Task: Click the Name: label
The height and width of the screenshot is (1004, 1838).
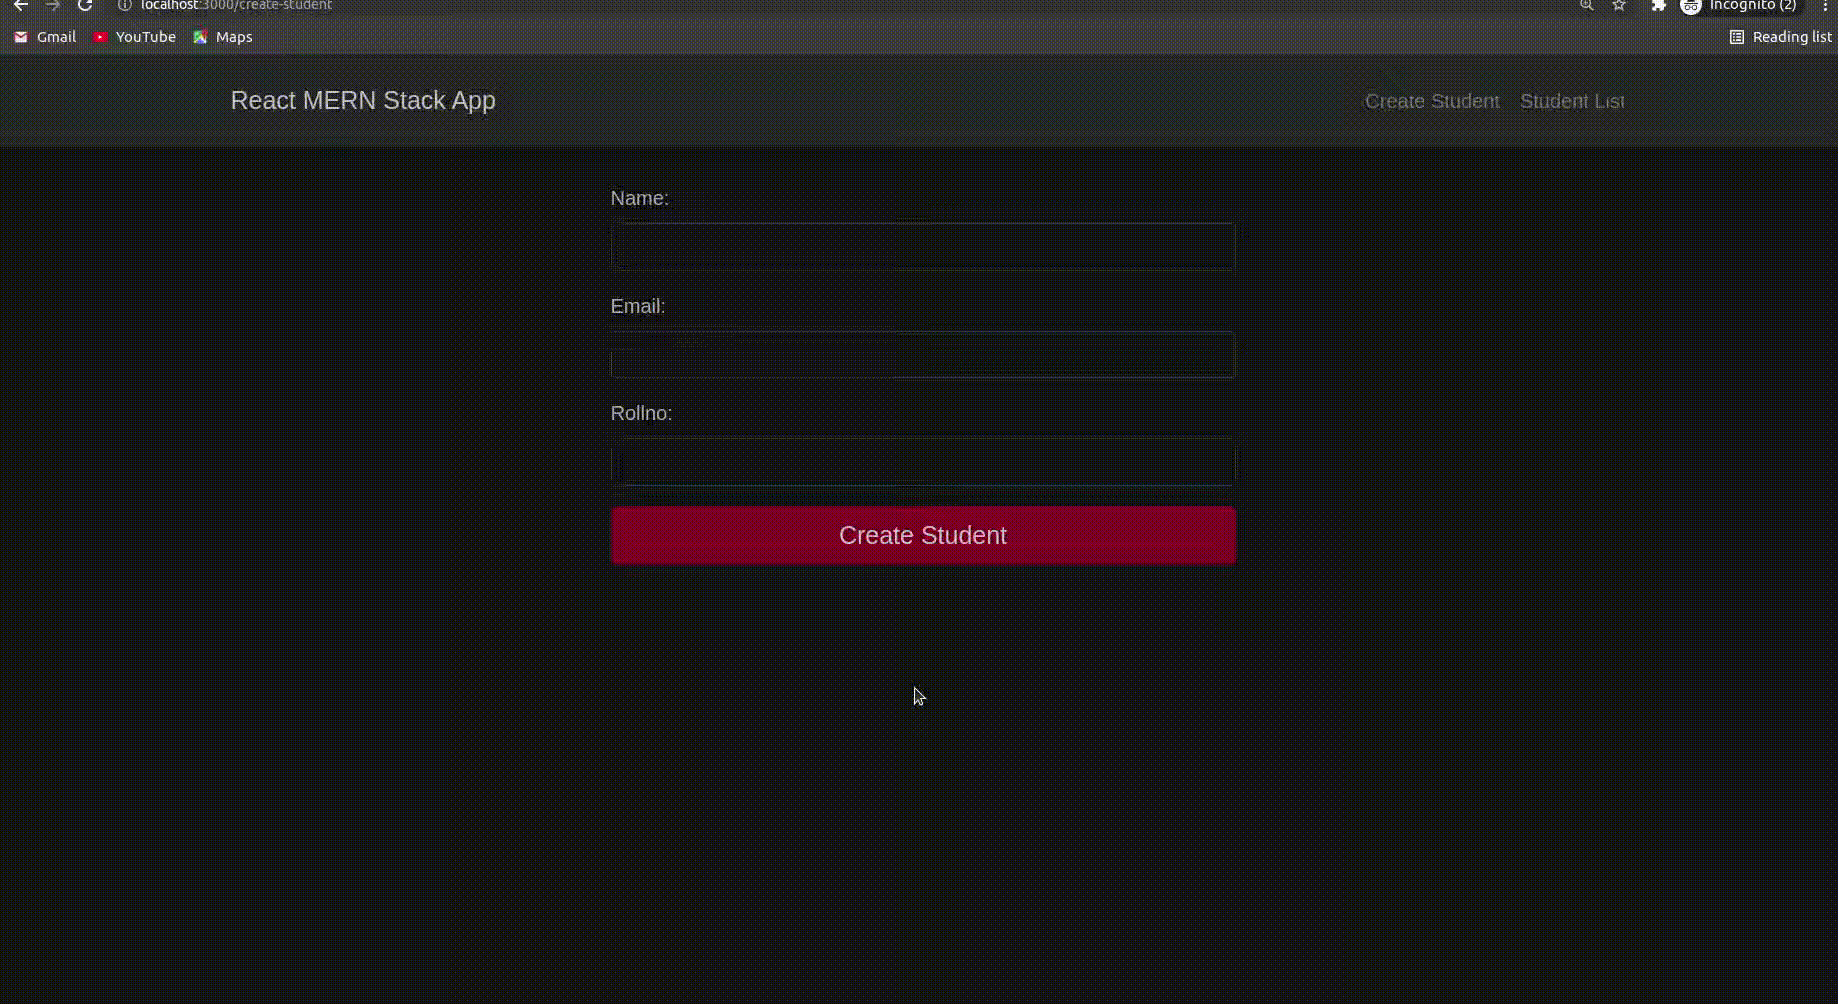Action: click(x=640, y=198)
